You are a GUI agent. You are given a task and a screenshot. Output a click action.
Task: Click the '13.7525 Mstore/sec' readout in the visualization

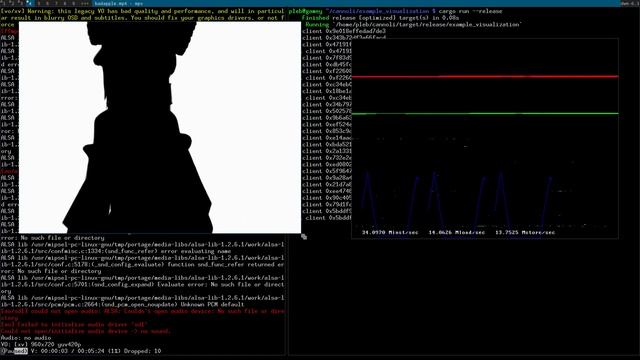525,233
